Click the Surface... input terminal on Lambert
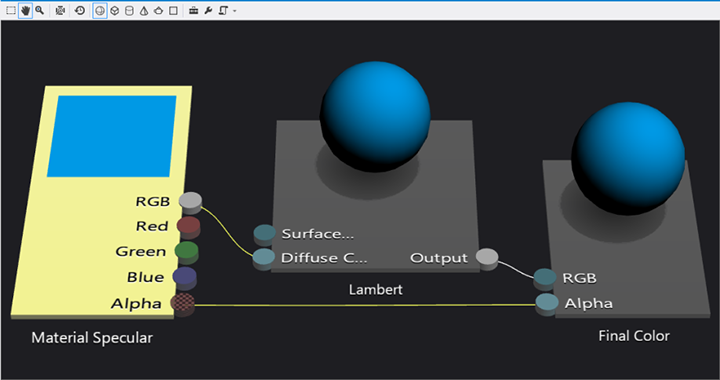The image size is (720, 380). [x=264, y=235]
